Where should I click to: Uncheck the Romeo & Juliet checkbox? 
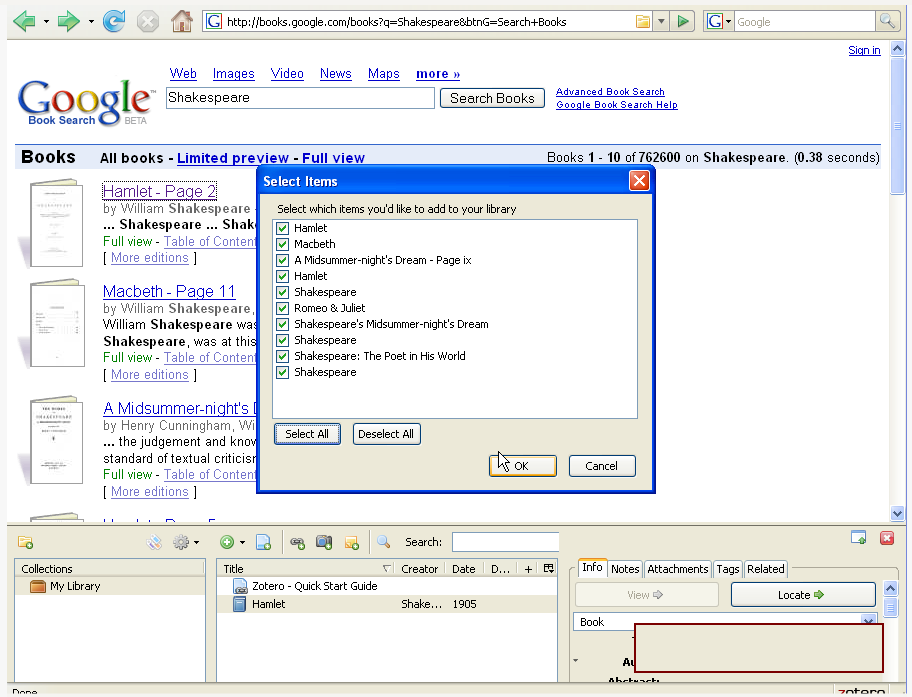[283, 308]
